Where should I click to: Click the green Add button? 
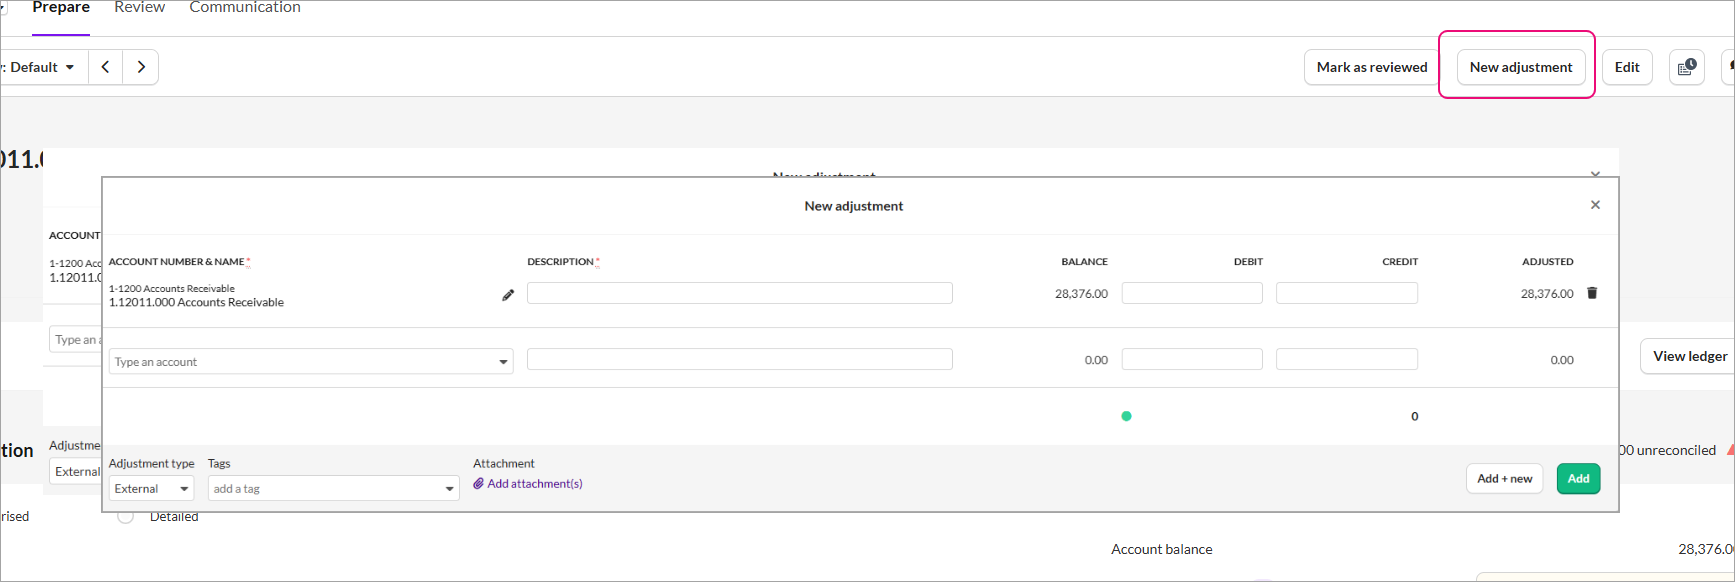(x=1578, y=479)
